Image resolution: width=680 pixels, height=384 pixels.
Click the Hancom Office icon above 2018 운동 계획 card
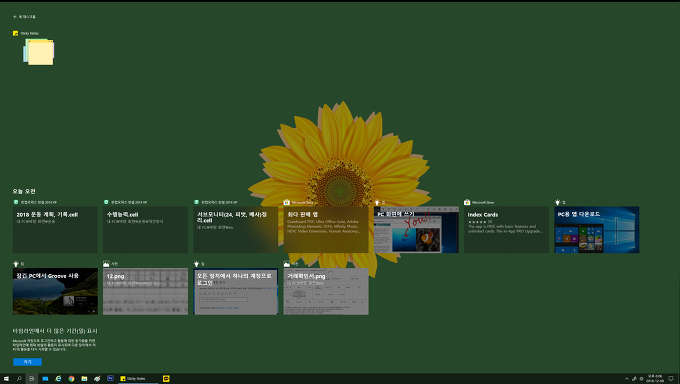[x=16, y=202]
